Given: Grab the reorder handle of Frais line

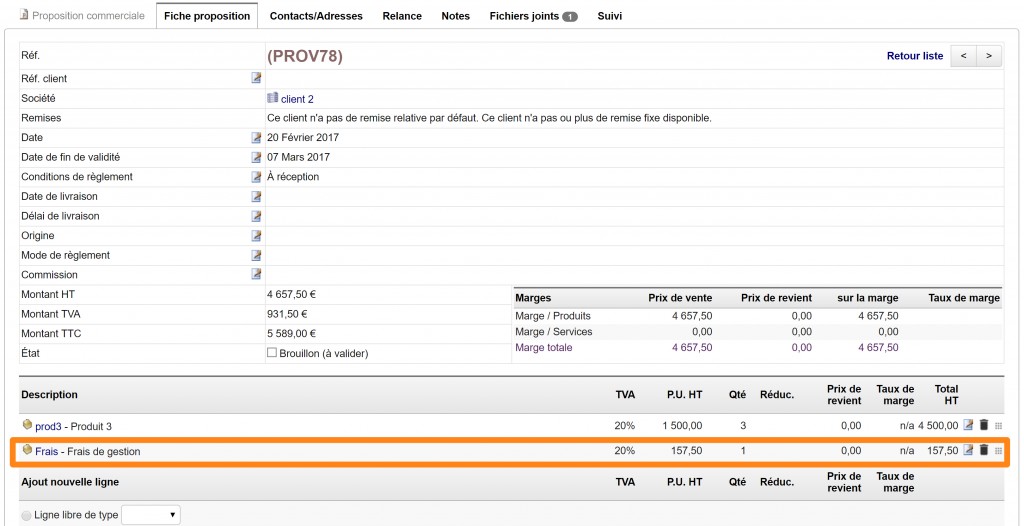Looking at the screenshot, I should [x=999, y=451].
